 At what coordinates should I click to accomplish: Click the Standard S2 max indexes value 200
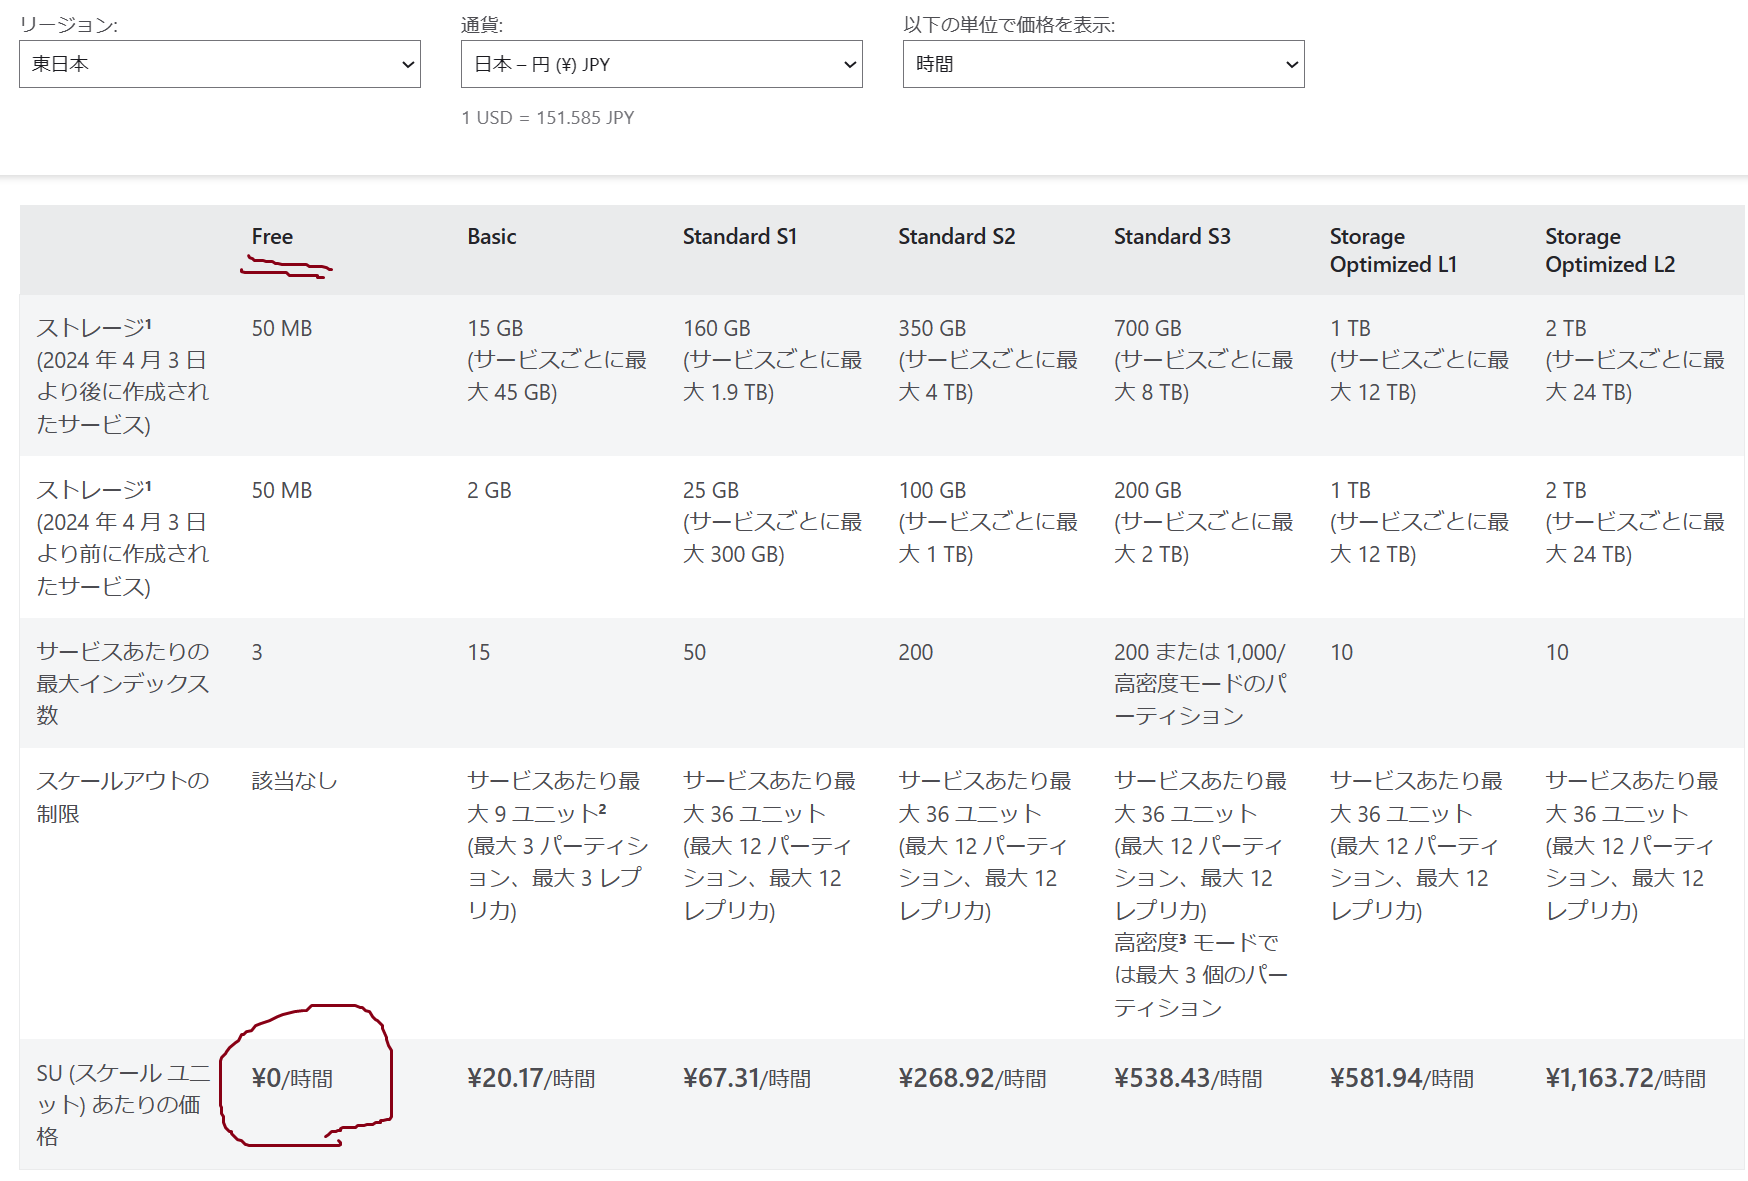click(x=916, y=653)
